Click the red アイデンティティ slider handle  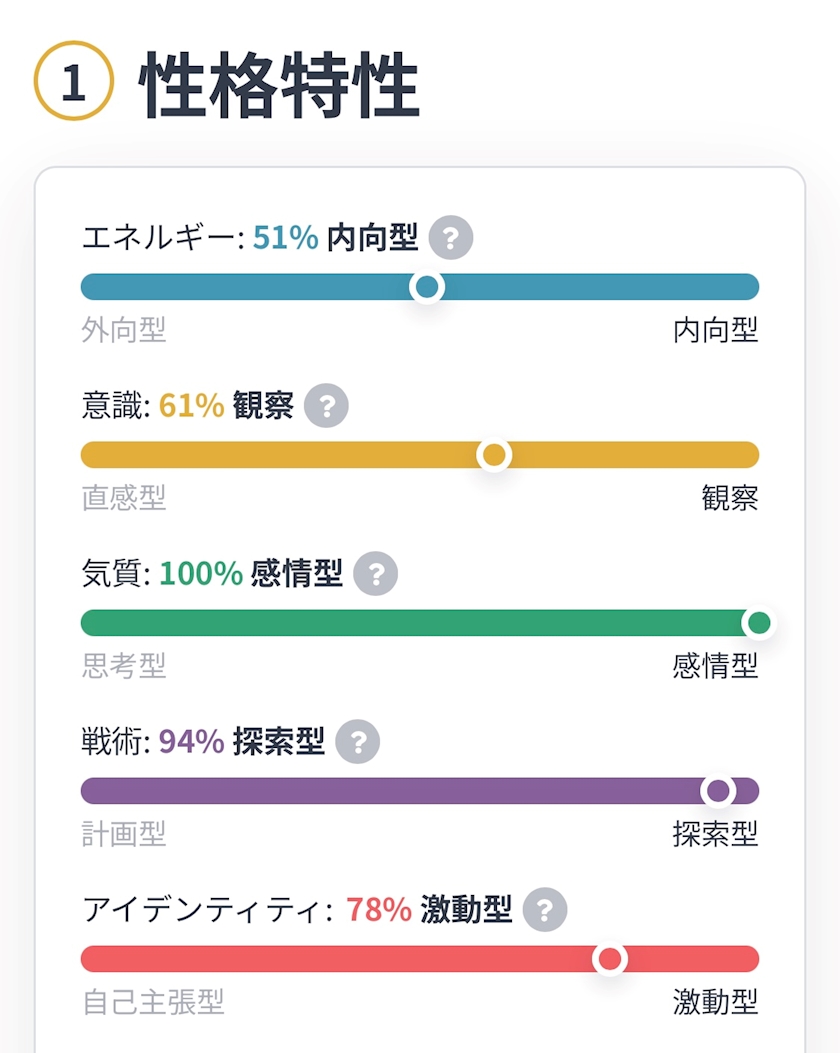point(609,960)
